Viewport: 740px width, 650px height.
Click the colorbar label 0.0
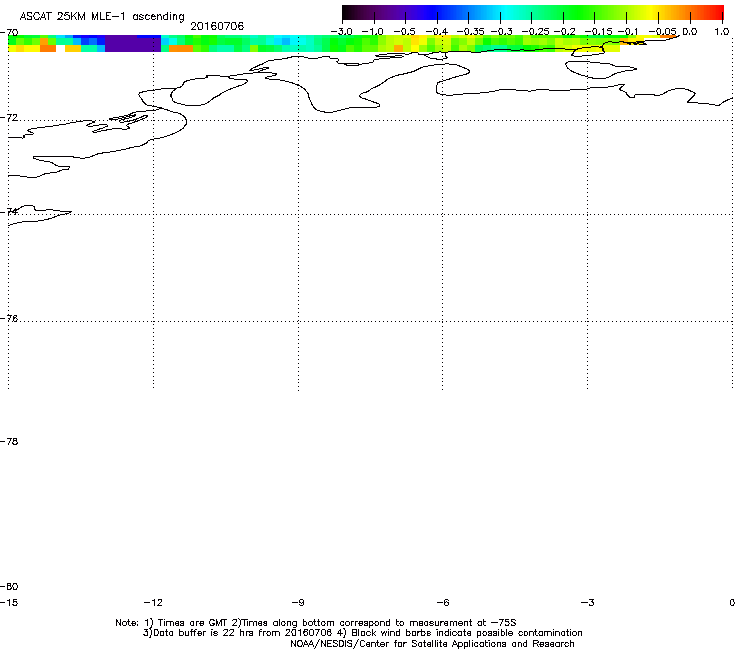690,32
